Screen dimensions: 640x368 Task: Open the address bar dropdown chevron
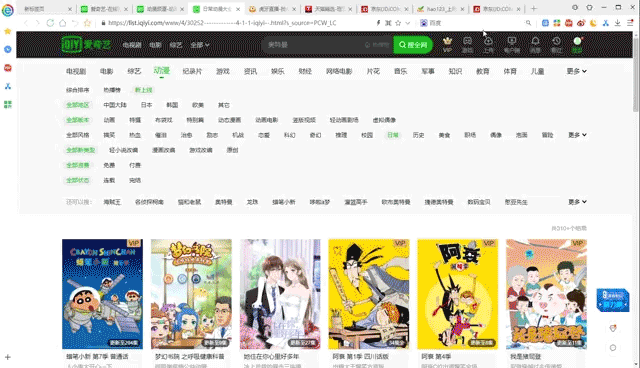click(x=407, y=23)
